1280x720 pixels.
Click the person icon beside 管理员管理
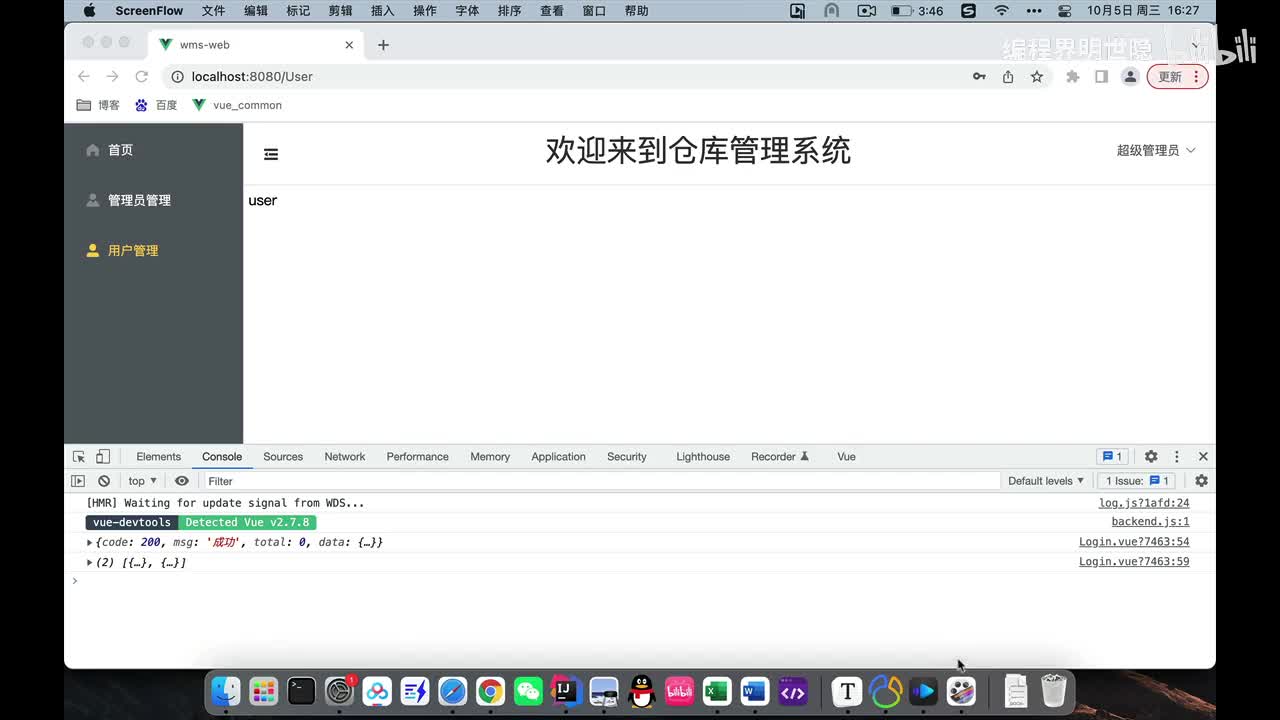click(x=93, y=200)
